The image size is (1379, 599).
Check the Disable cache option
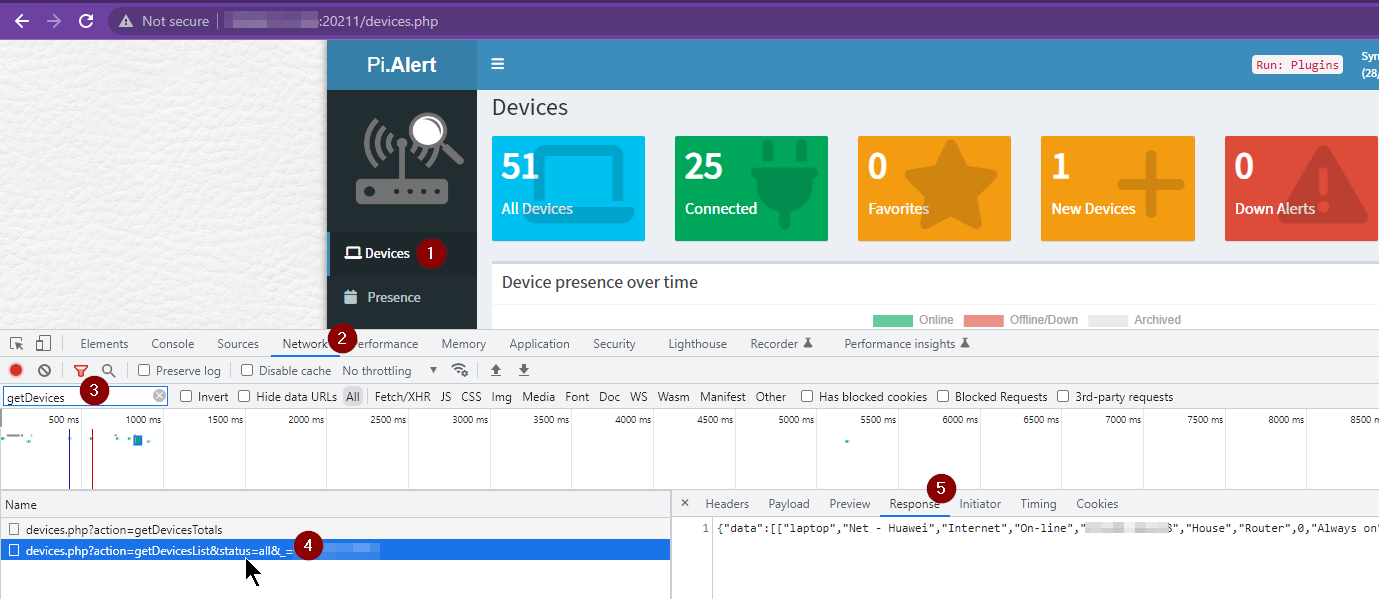245,370
